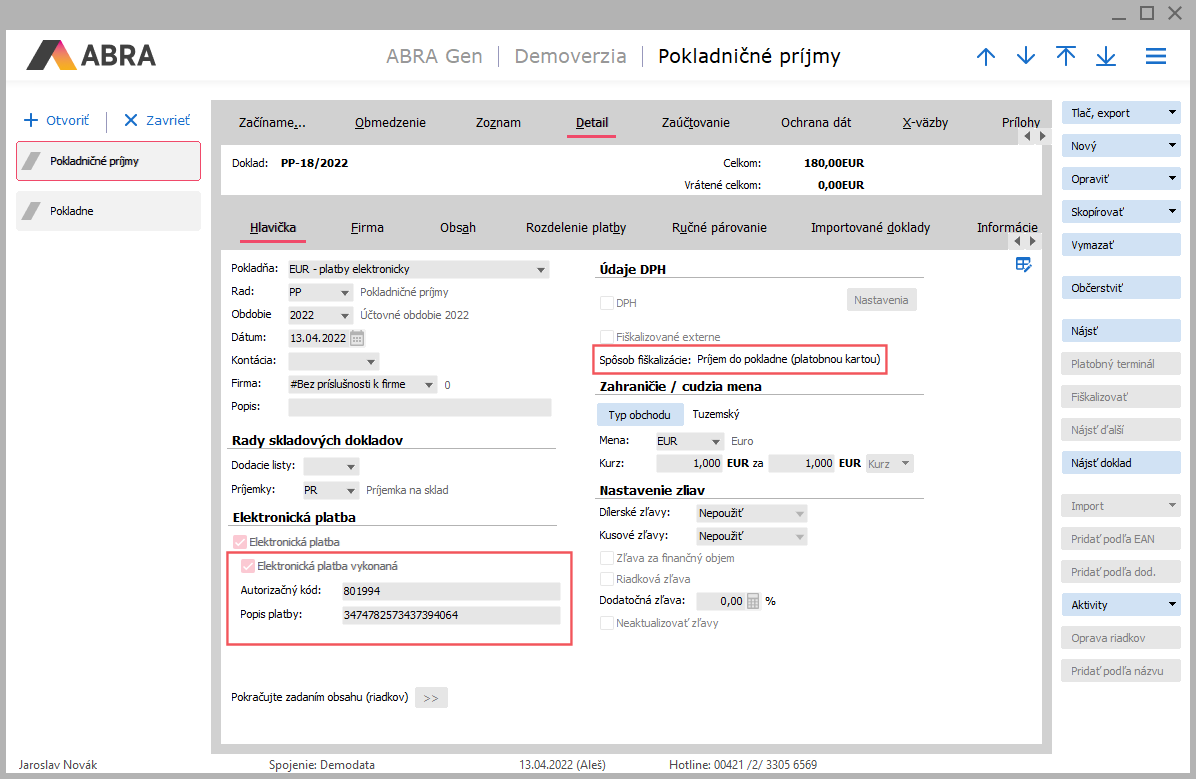Toggle the DPH checkbox
This screenshot has width=1196, height=779.
point(606,303)
